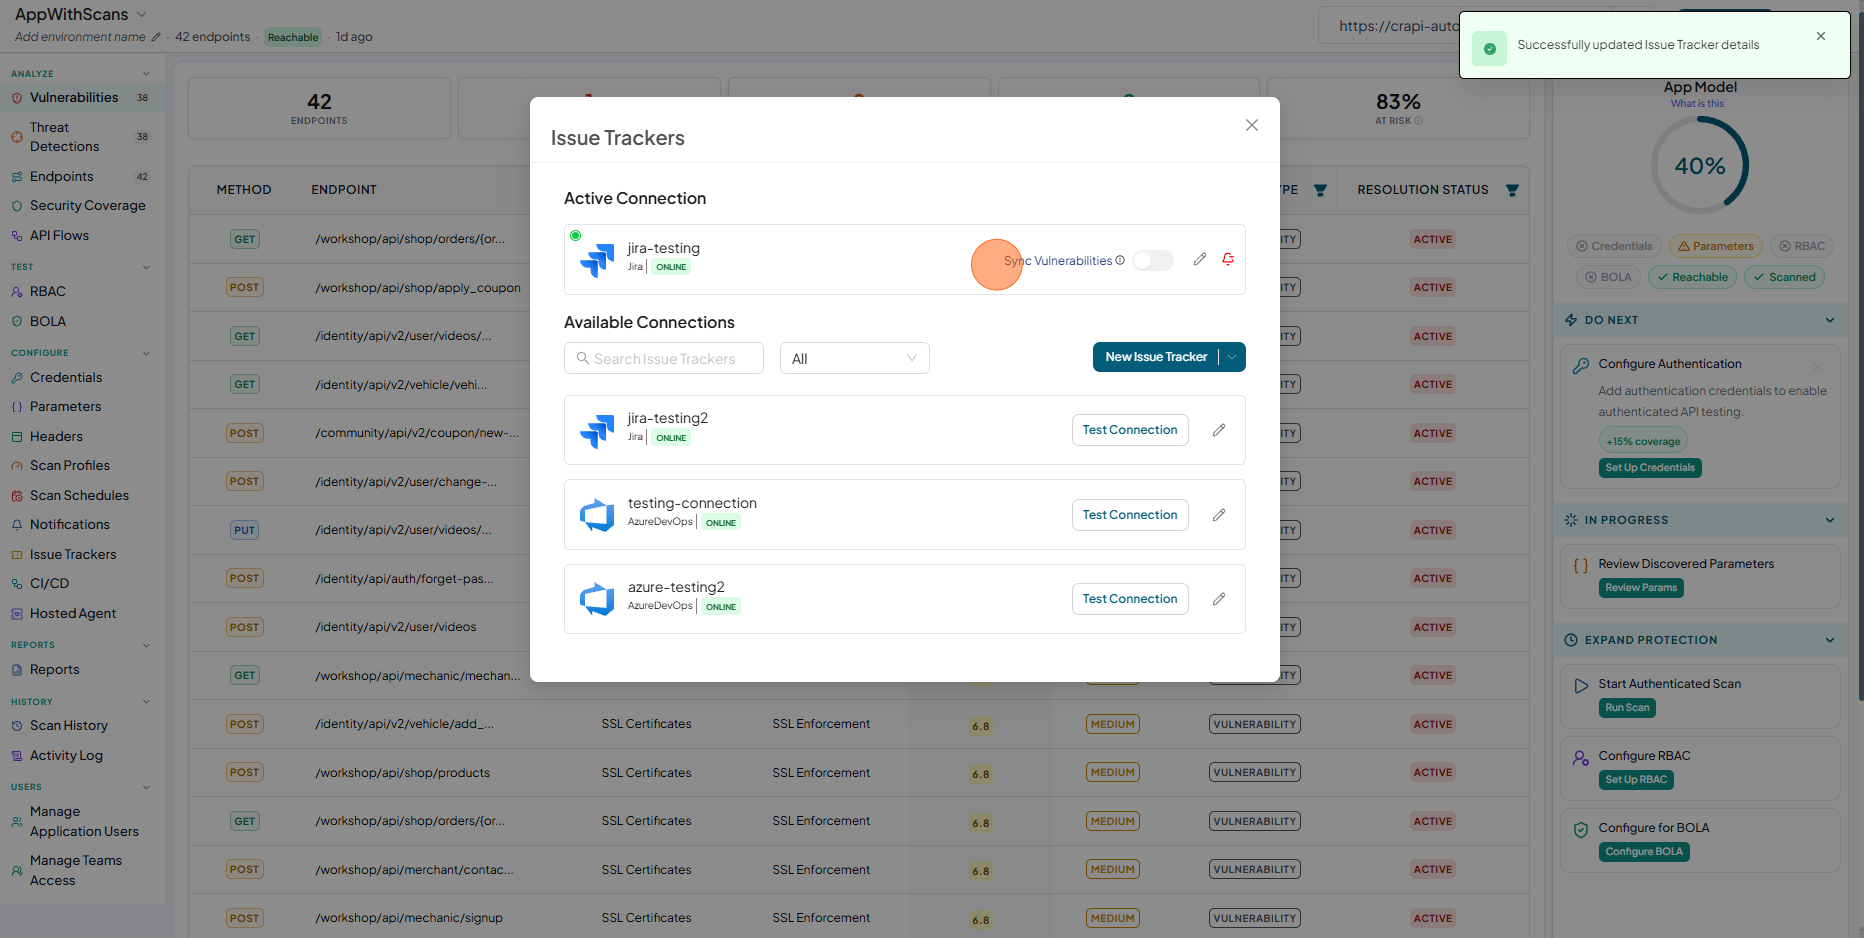Screen dimensions: 1864x938
Task: Open Issue Trackers sidebar item
Action: tap(73, 554)
